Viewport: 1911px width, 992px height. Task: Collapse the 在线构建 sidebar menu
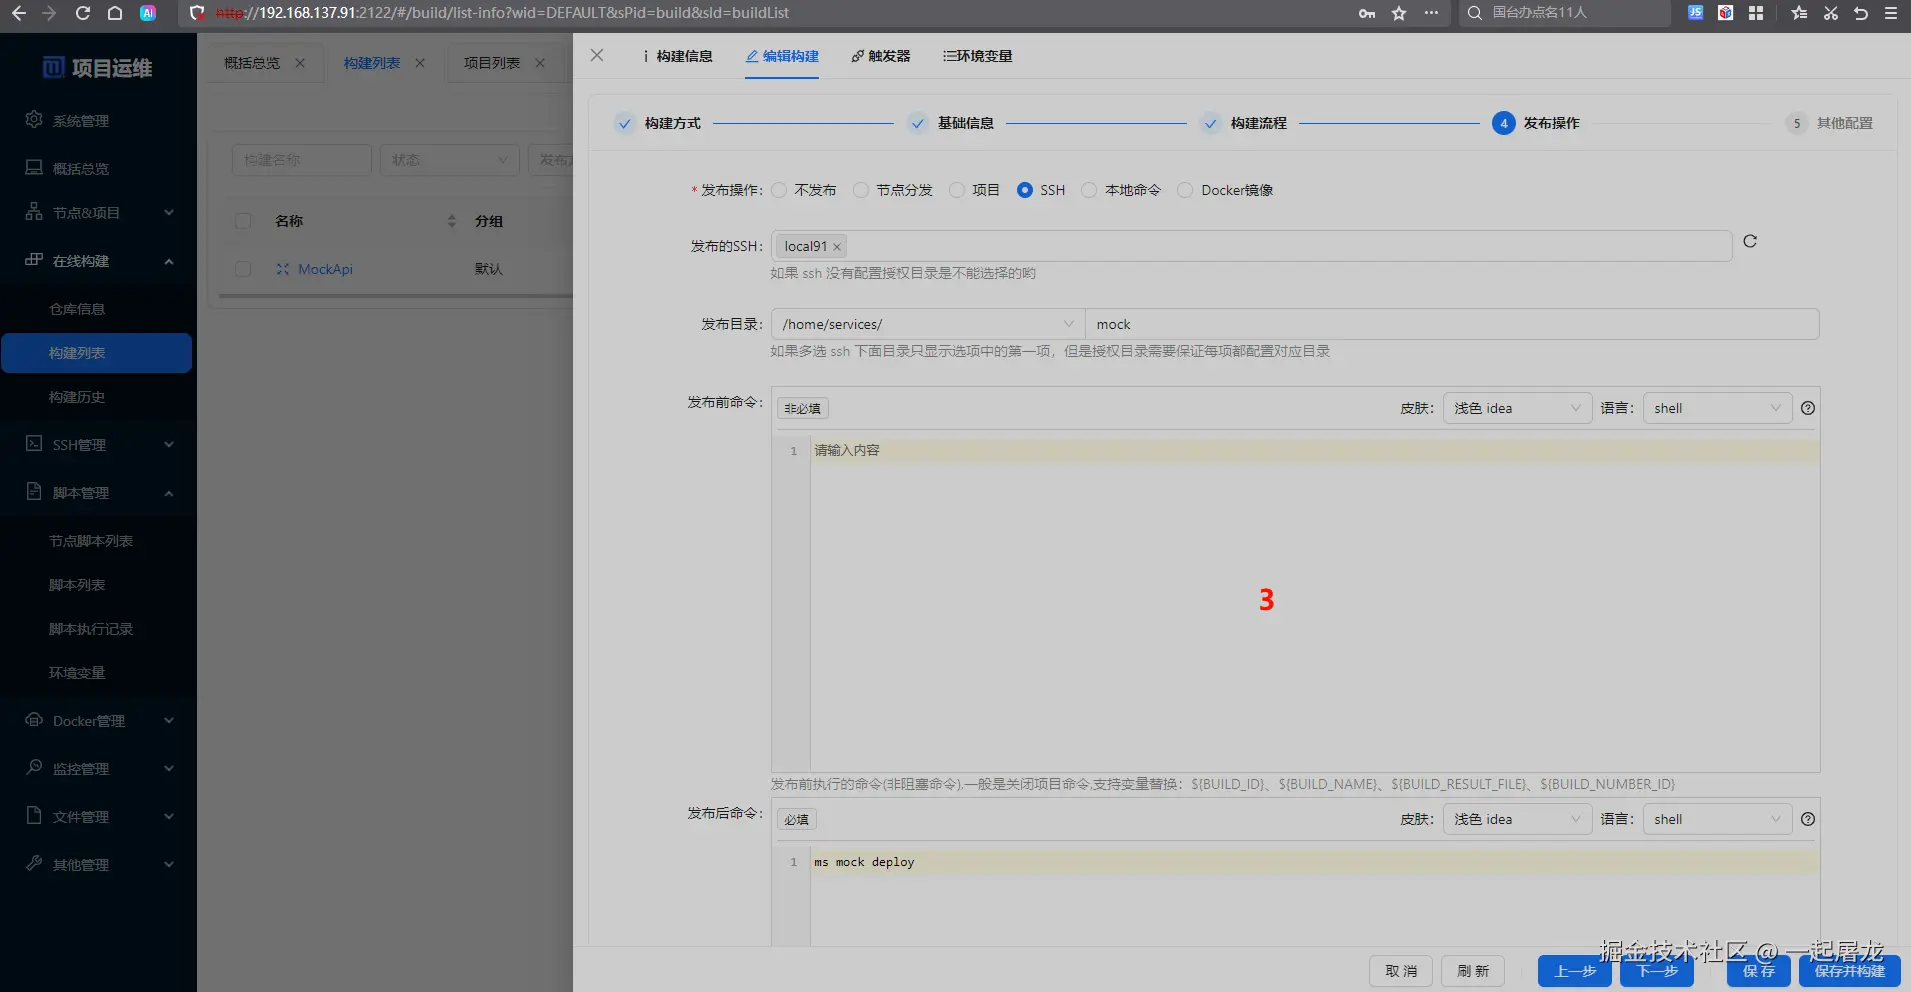click(x=98, y=261)
